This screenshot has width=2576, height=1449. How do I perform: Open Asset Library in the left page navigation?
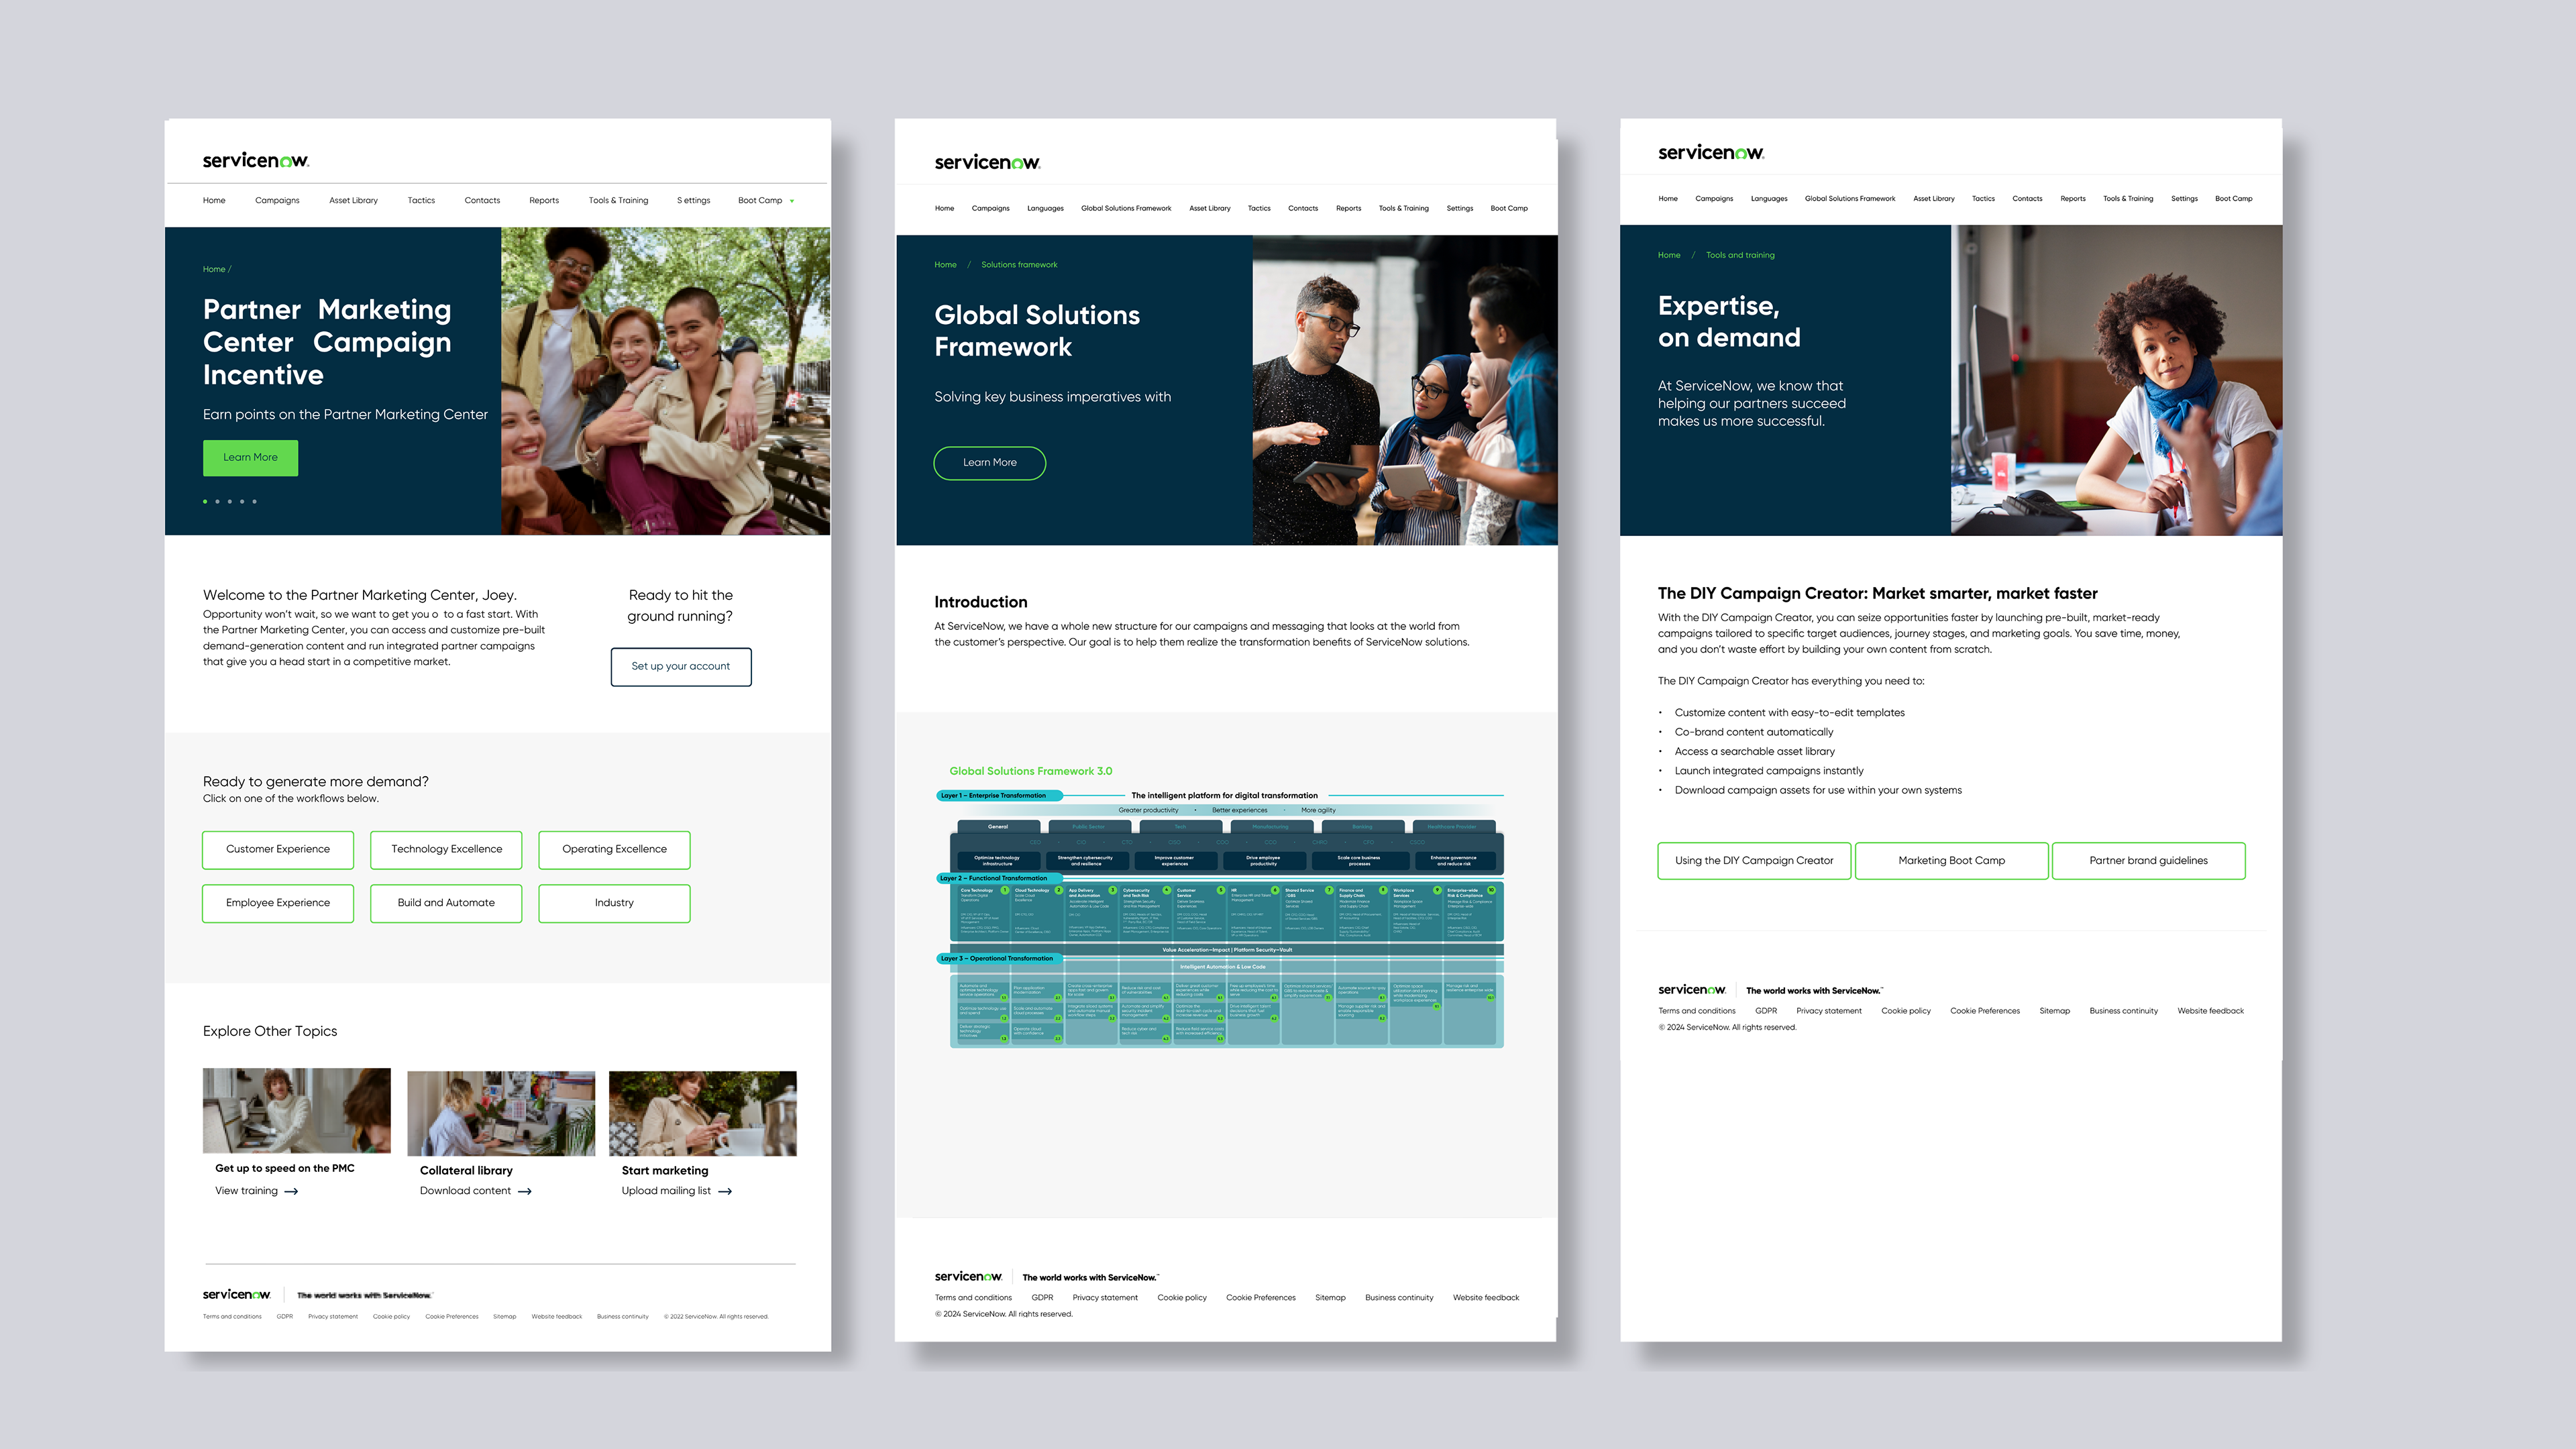click(x=354, y=200)
